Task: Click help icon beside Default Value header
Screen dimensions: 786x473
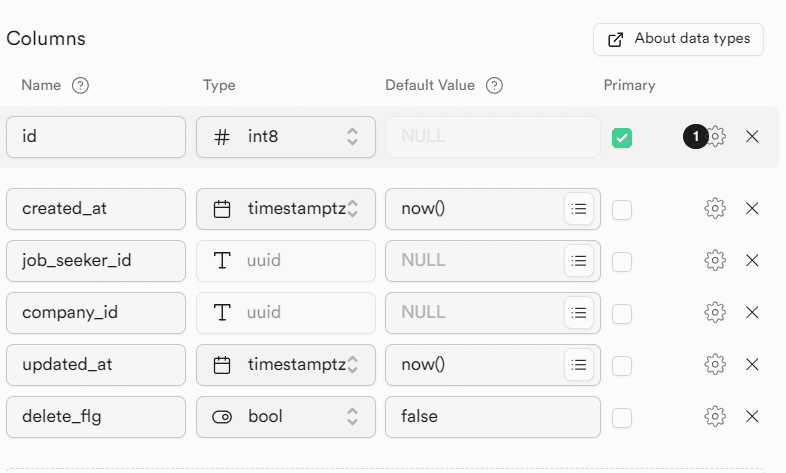Action: pyautogui.click(x=494, y=86)
